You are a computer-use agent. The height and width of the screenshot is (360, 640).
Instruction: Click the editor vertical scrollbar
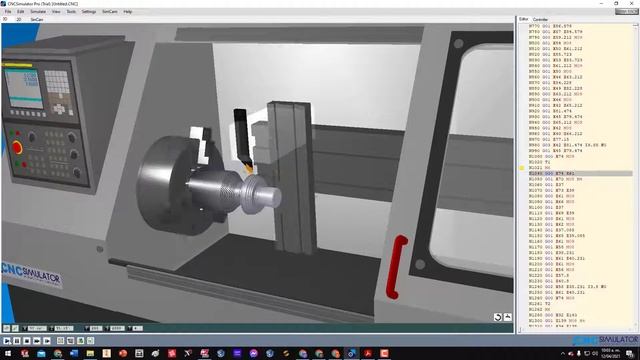tap(636, 176)
